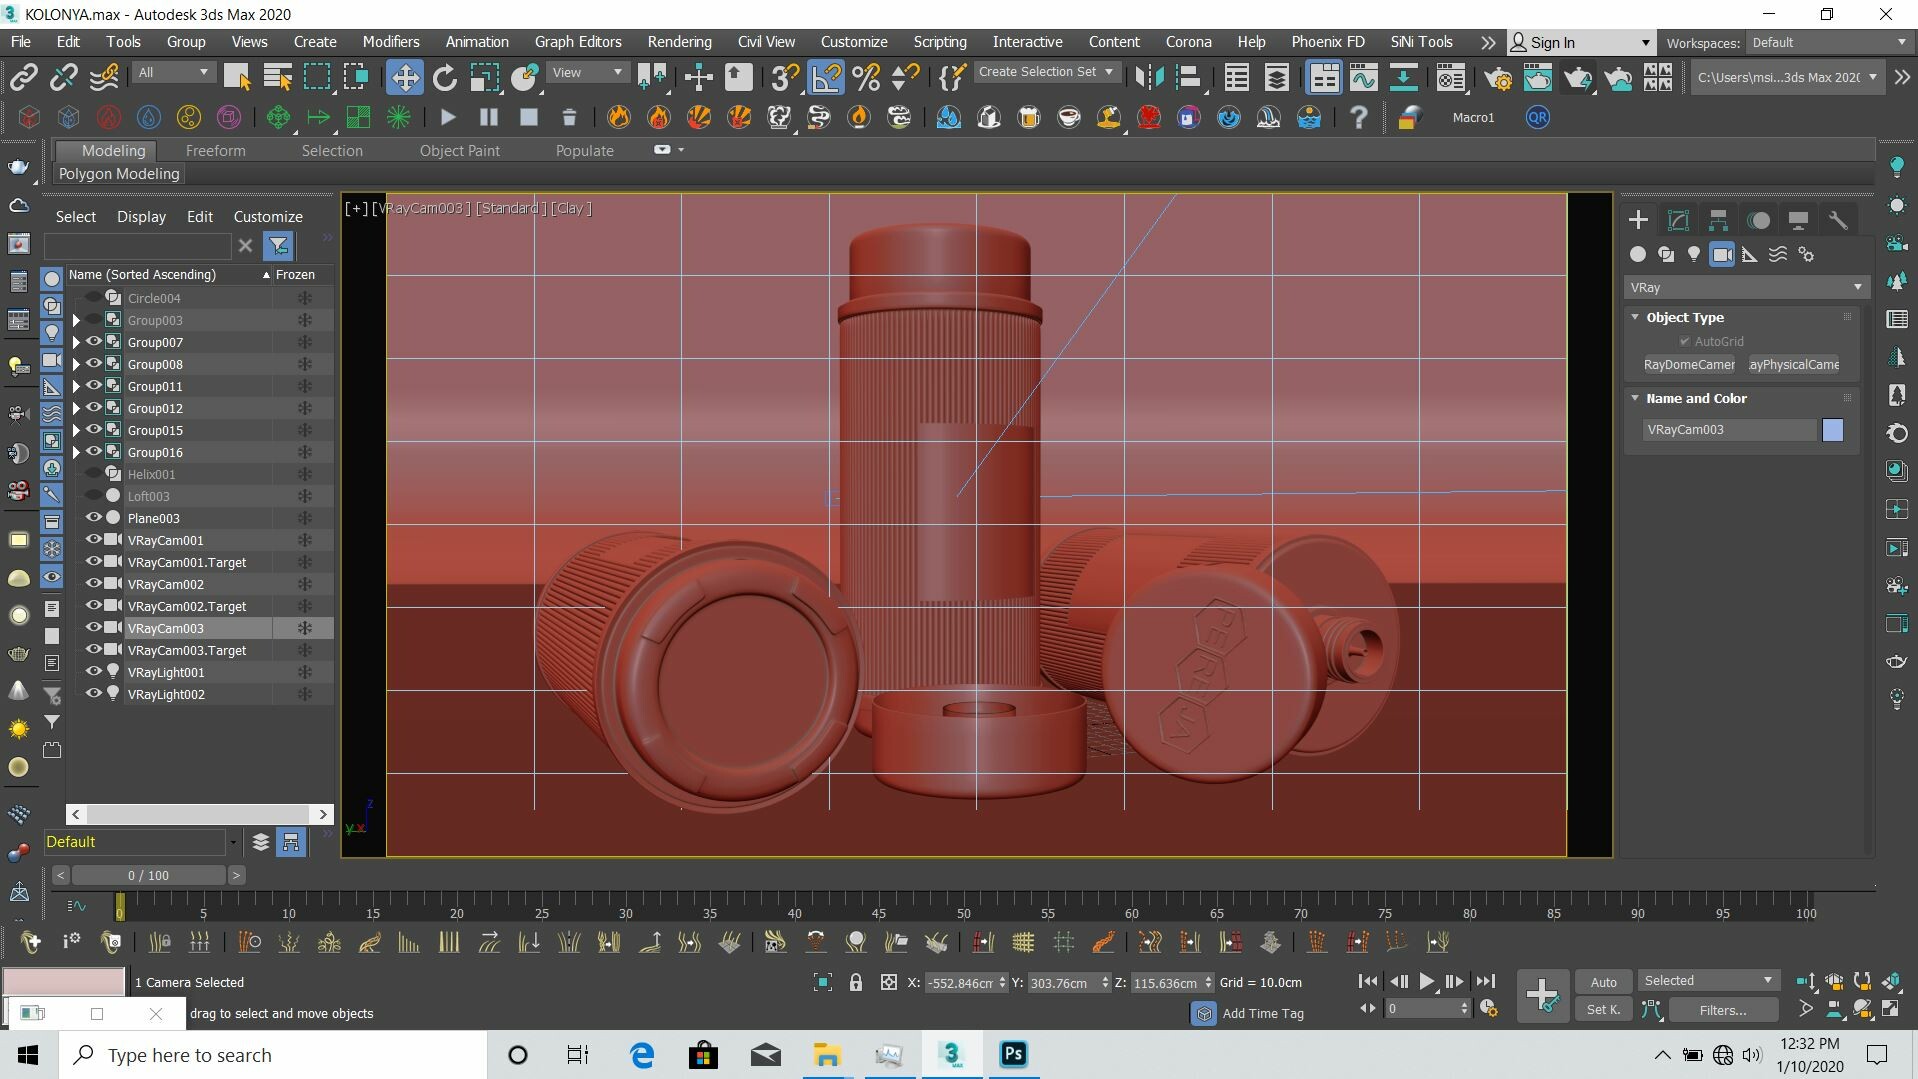Switch to the Freeform ribbon tab
Image resolution: width=1918 pixels, height=1079 pixels.
tap(215, 150)
